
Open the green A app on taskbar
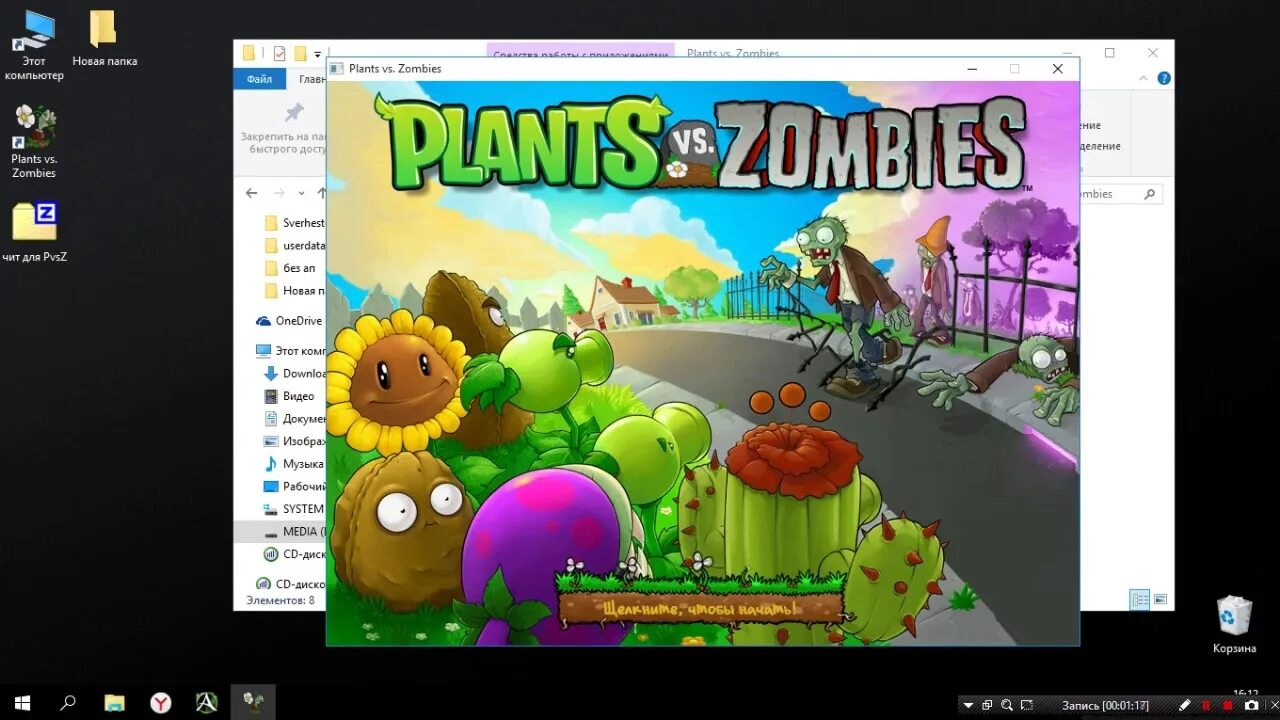207,702
